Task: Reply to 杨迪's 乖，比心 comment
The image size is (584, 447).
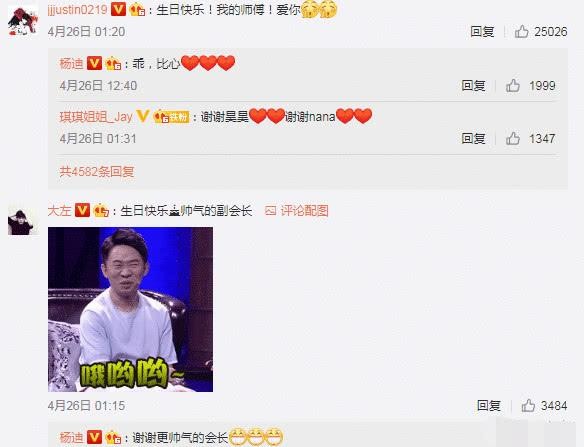Action: 473,86
